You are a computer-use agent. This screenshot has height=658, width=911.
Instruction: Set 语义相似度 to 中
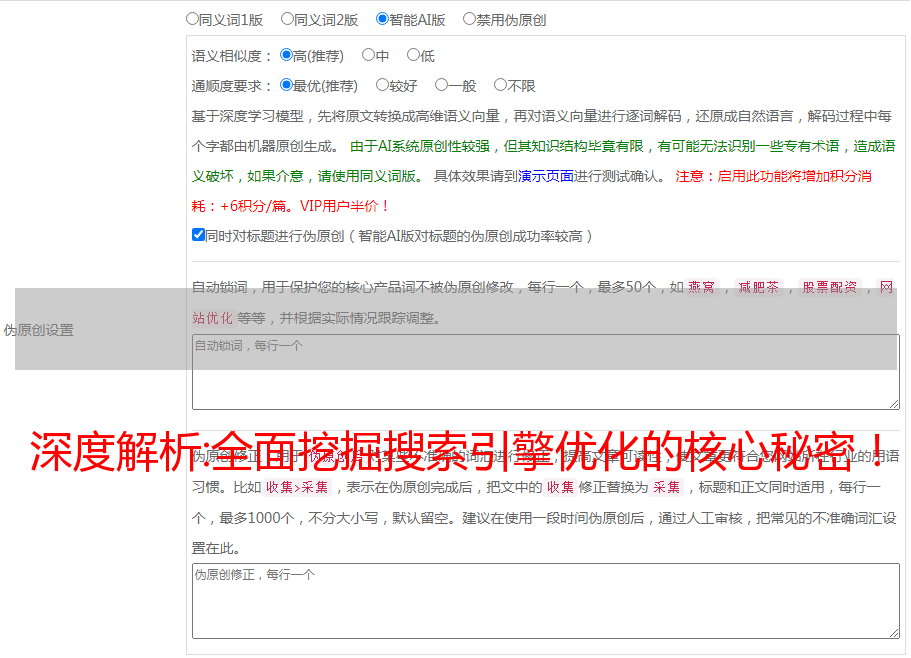point(368,55)
